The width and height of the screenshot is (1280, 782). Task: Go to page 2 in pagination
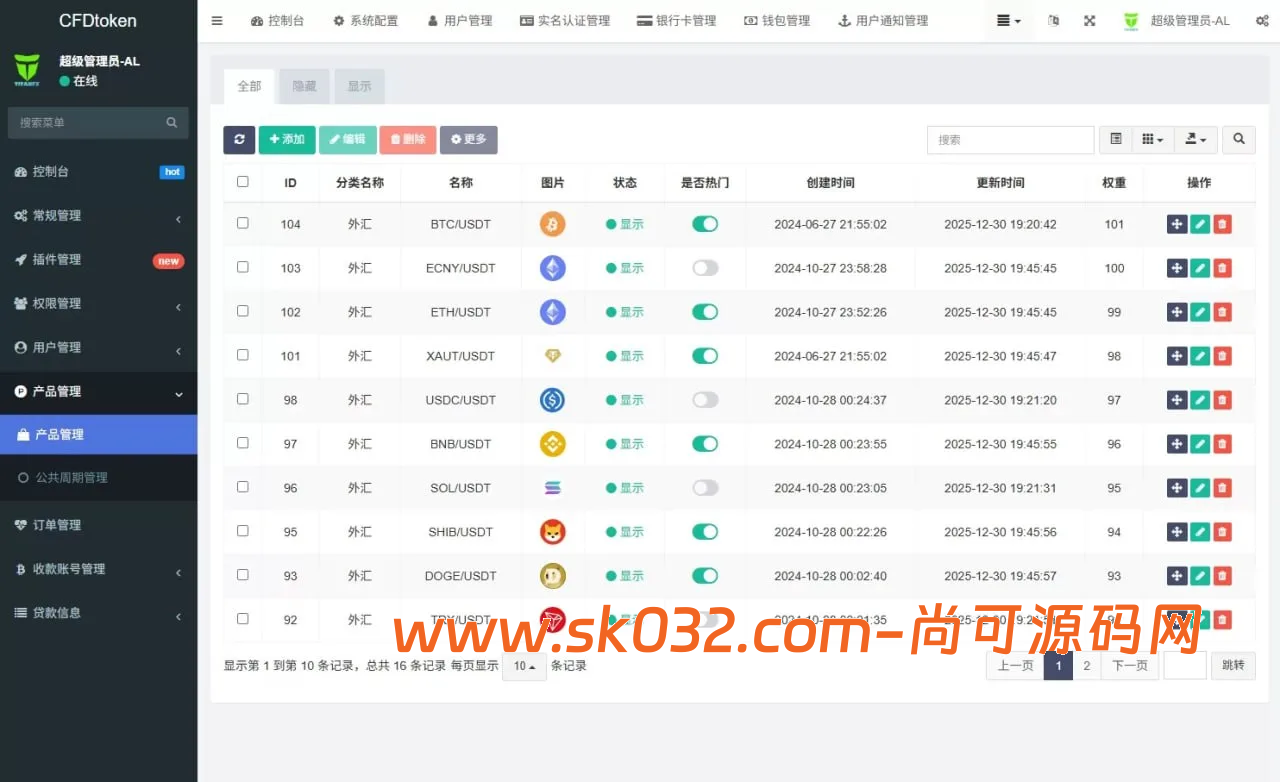tap(1087, 665)
